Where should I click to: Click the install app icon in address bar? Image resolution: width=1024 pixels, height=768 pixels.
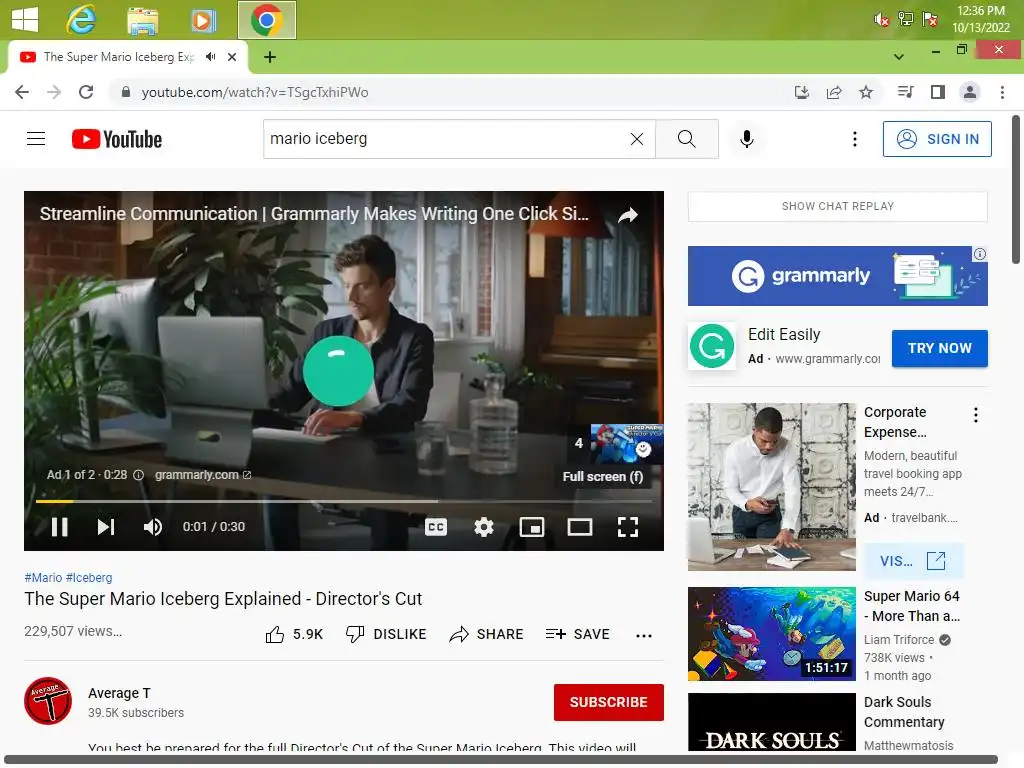(x=801, y=92)
